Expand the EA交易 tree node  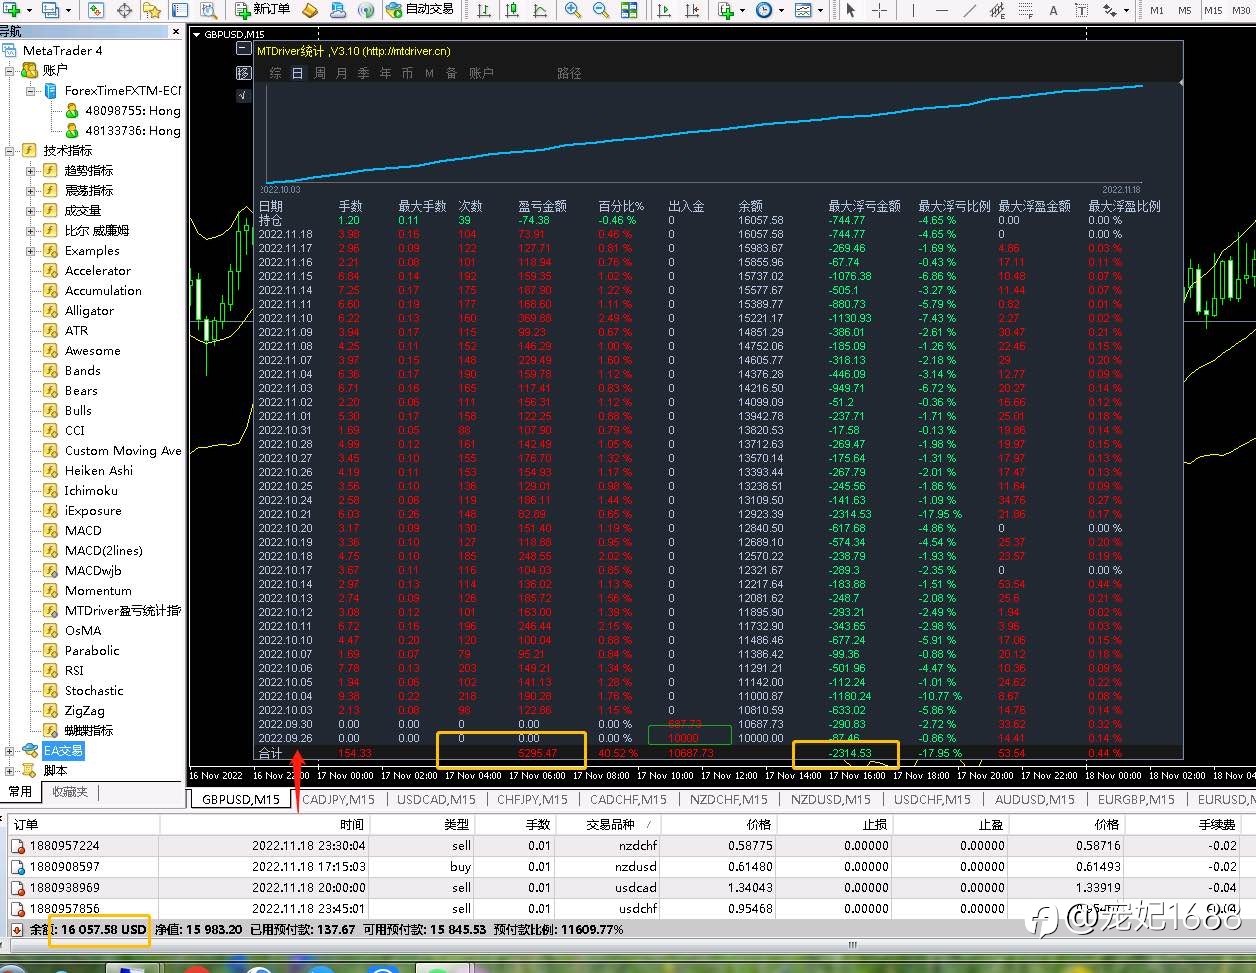[x=10, y=750]
